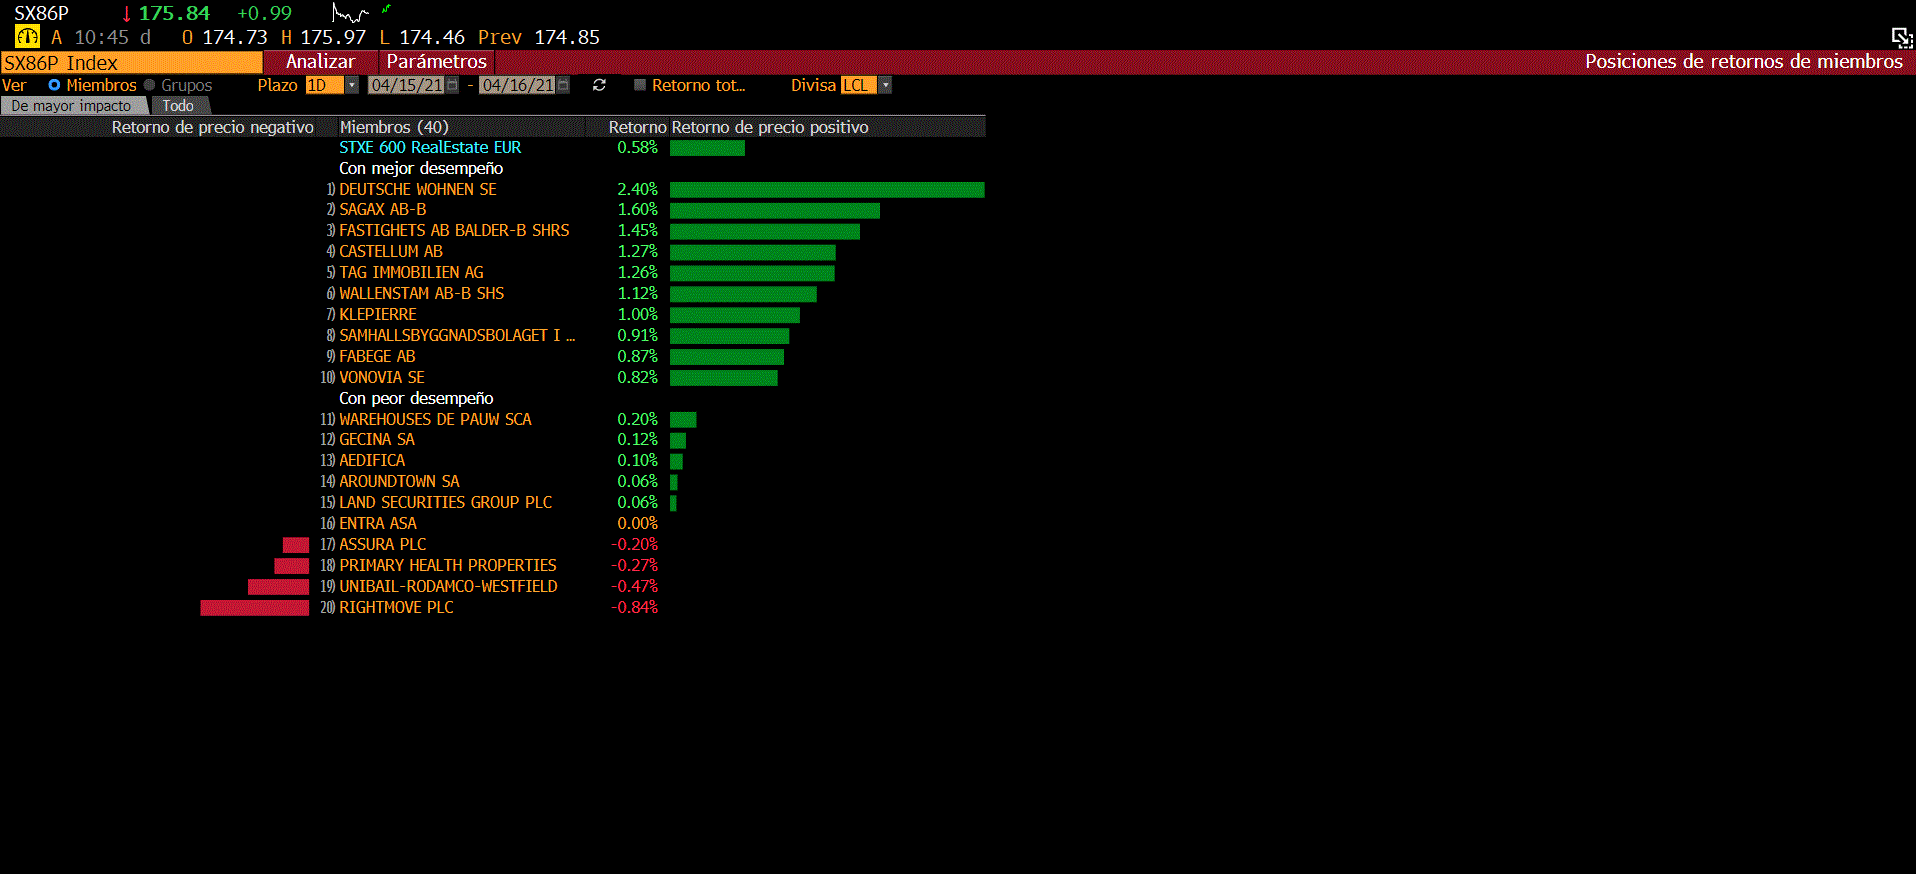Open STXE 600 RealEstate EUR link
The width and height of the screenshot is (1916, 874).
pos(430,147)
